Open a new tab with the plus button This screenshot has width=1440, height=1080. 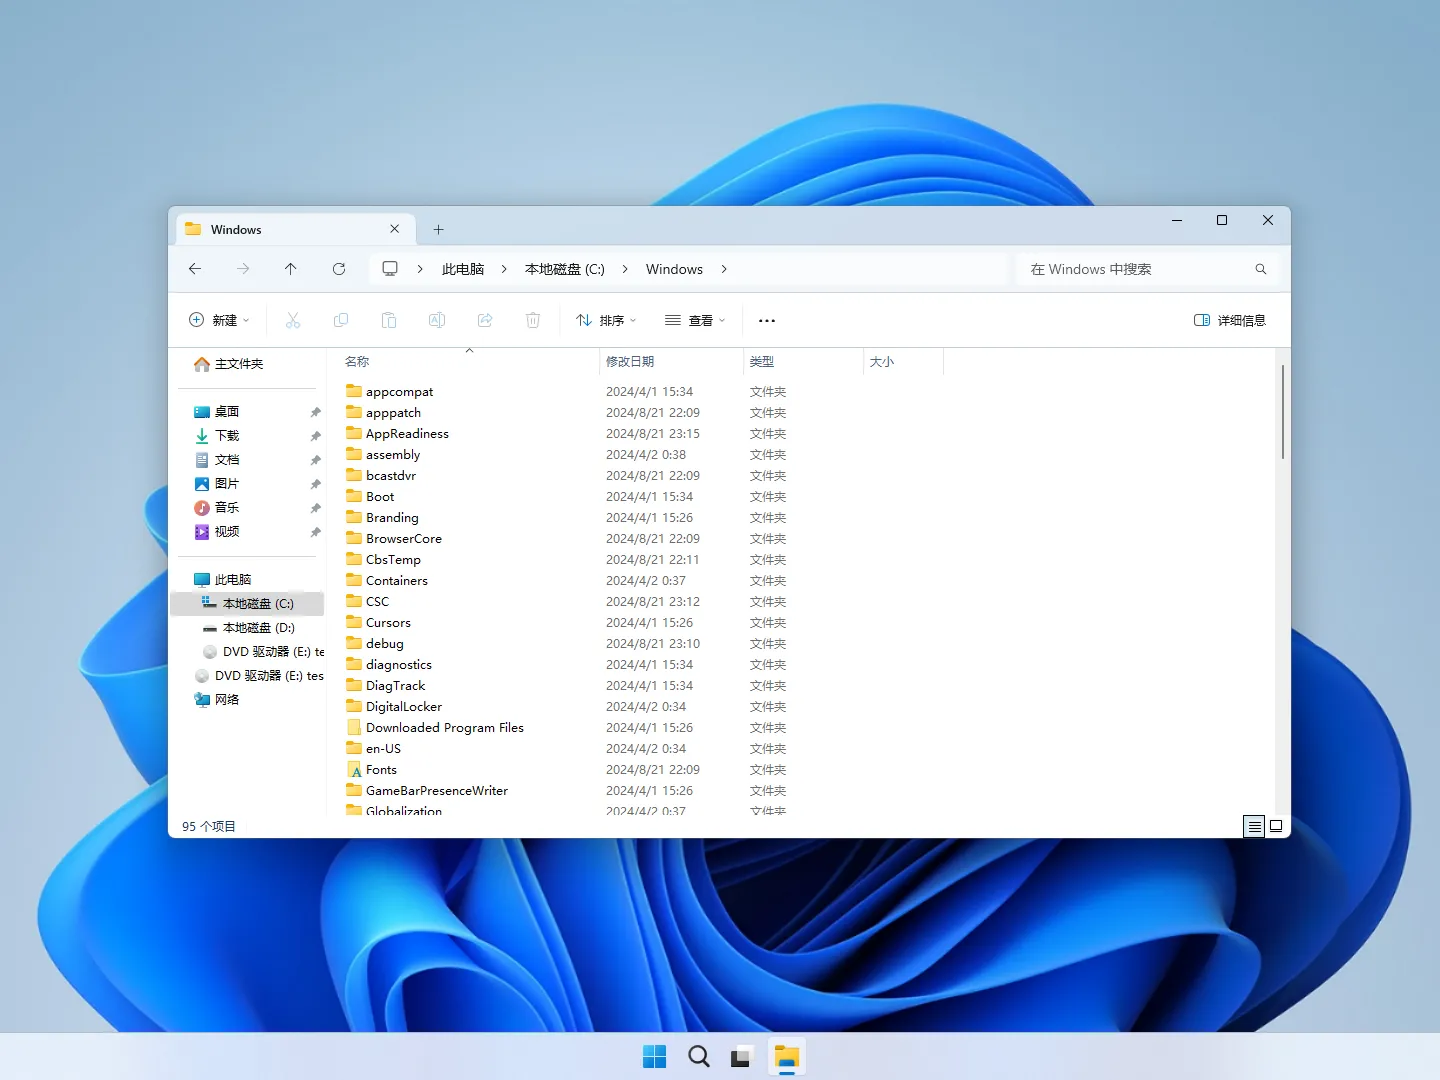pos(438,229)
